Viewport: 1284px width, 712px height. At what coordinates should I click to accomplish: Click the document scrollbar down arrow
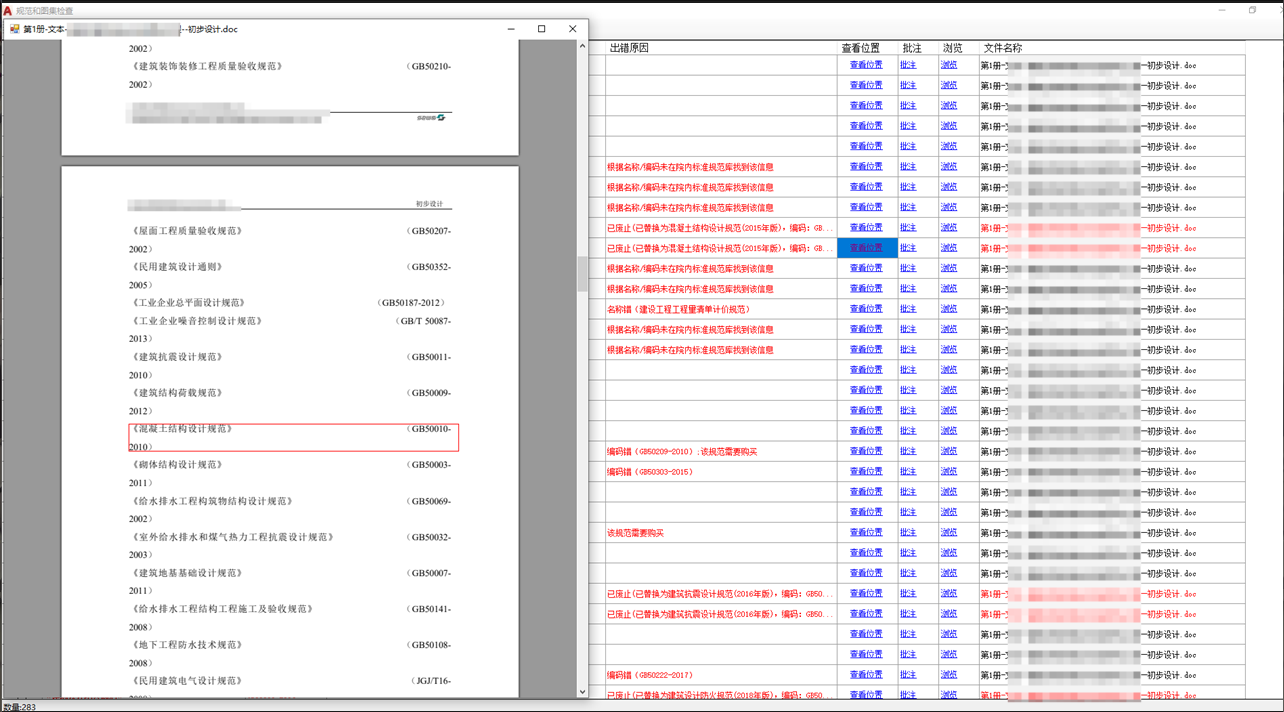point(582,691)
